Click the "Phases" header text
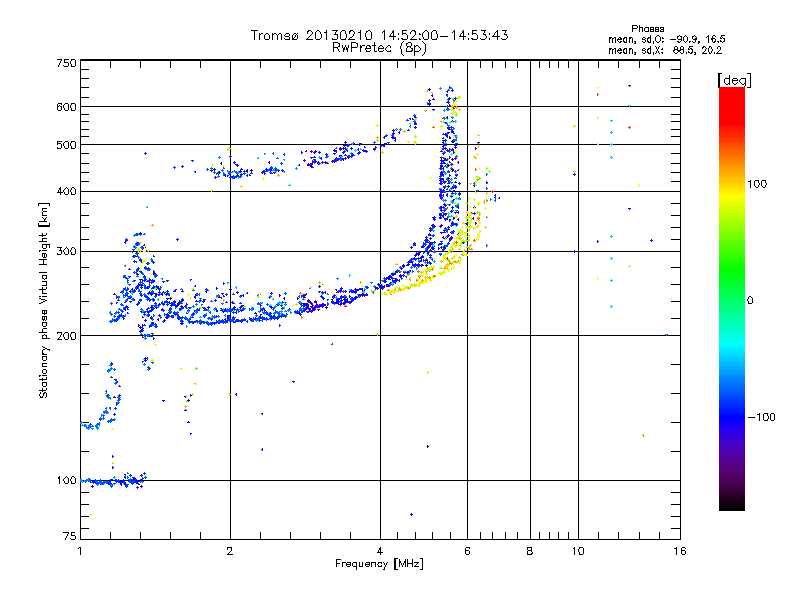The image size is (800, 600). pos(647,29)
